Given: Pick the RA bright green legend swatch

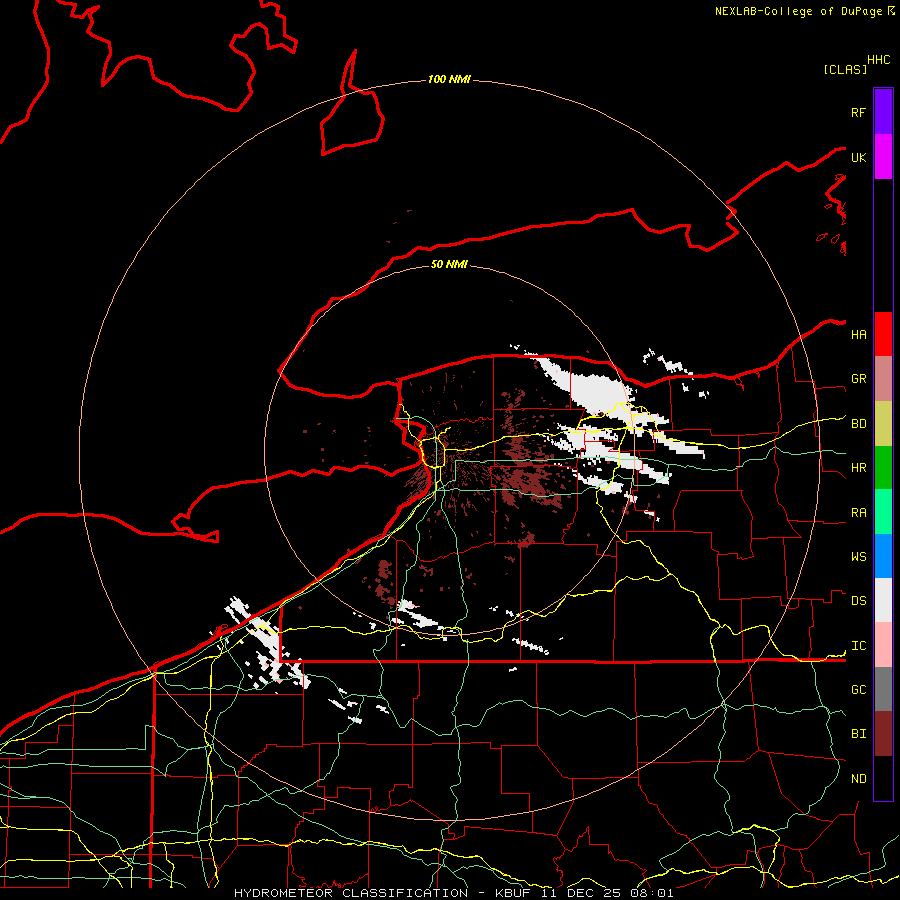Looking at the screenshot, I should (x=883, y=512).
